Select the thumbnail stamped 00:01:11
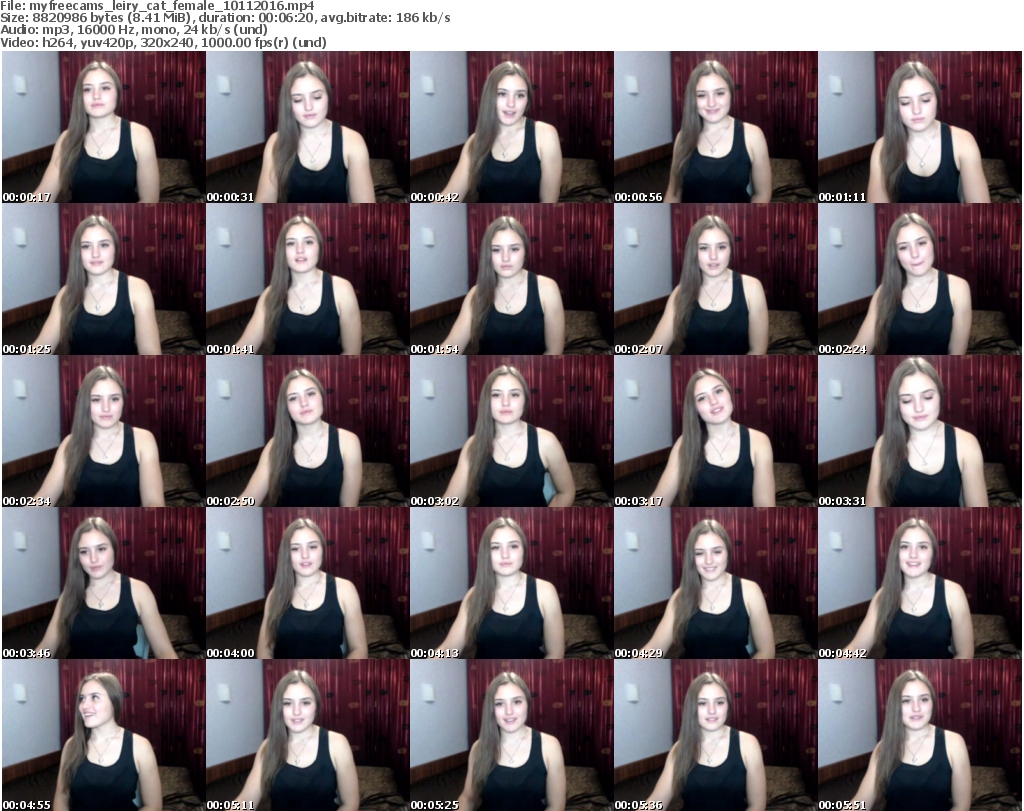The width and height of the screenshot is (1024, 811). tap(920, 127)
